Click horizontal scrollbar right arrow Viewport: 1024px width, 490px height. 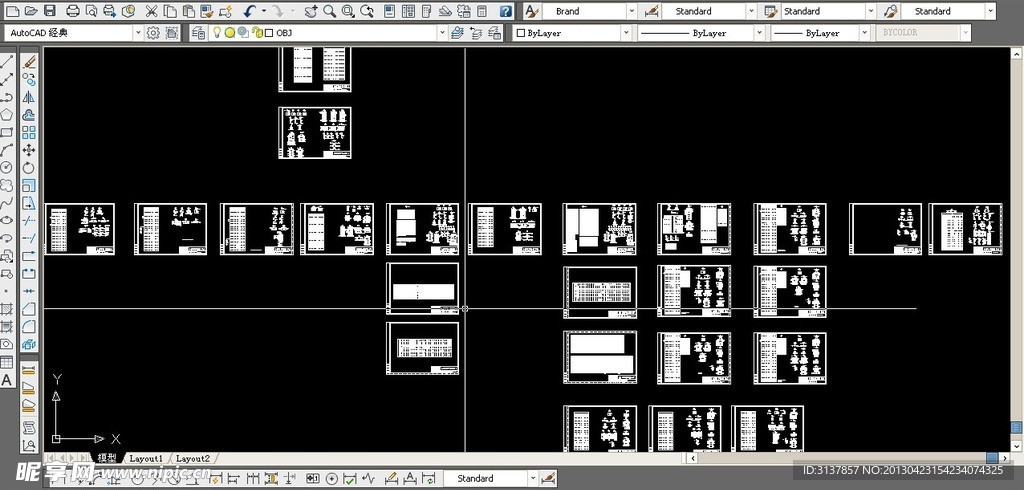click(x=1005, y=458)
